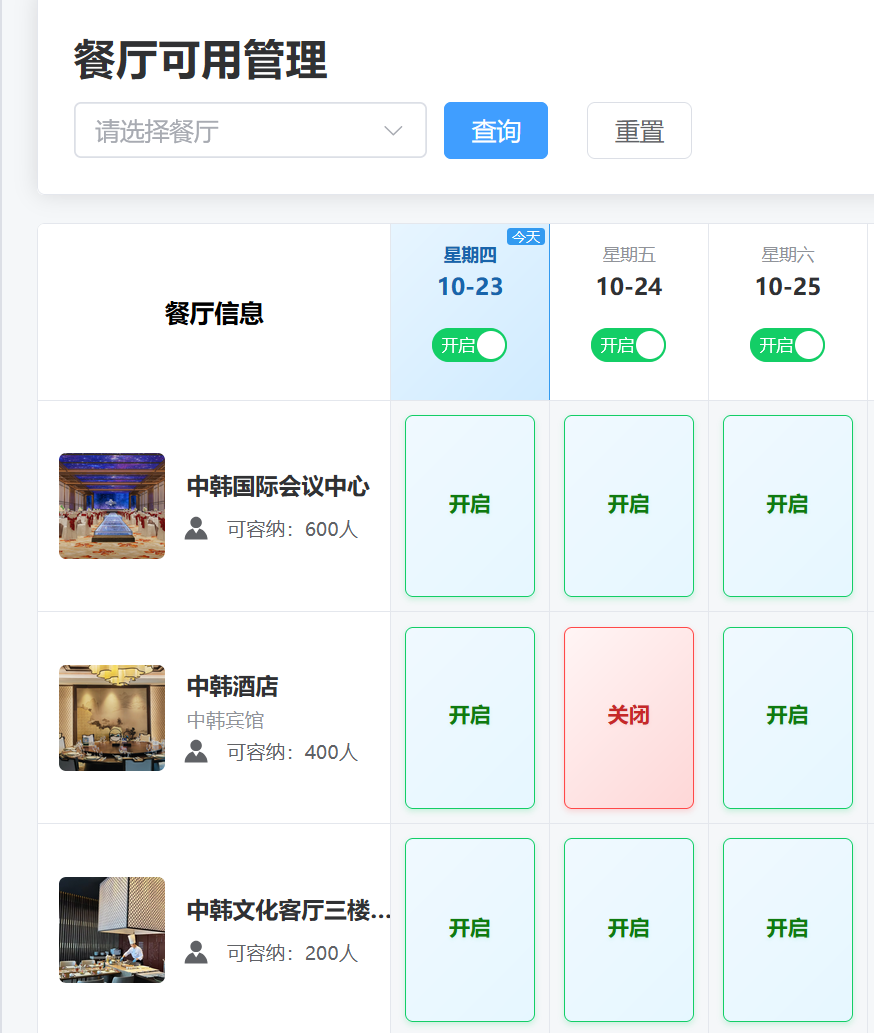Disable the 10-24 Friday availability switch
The height and width of the screenshot is (1033, 874).
coord(628,345)
